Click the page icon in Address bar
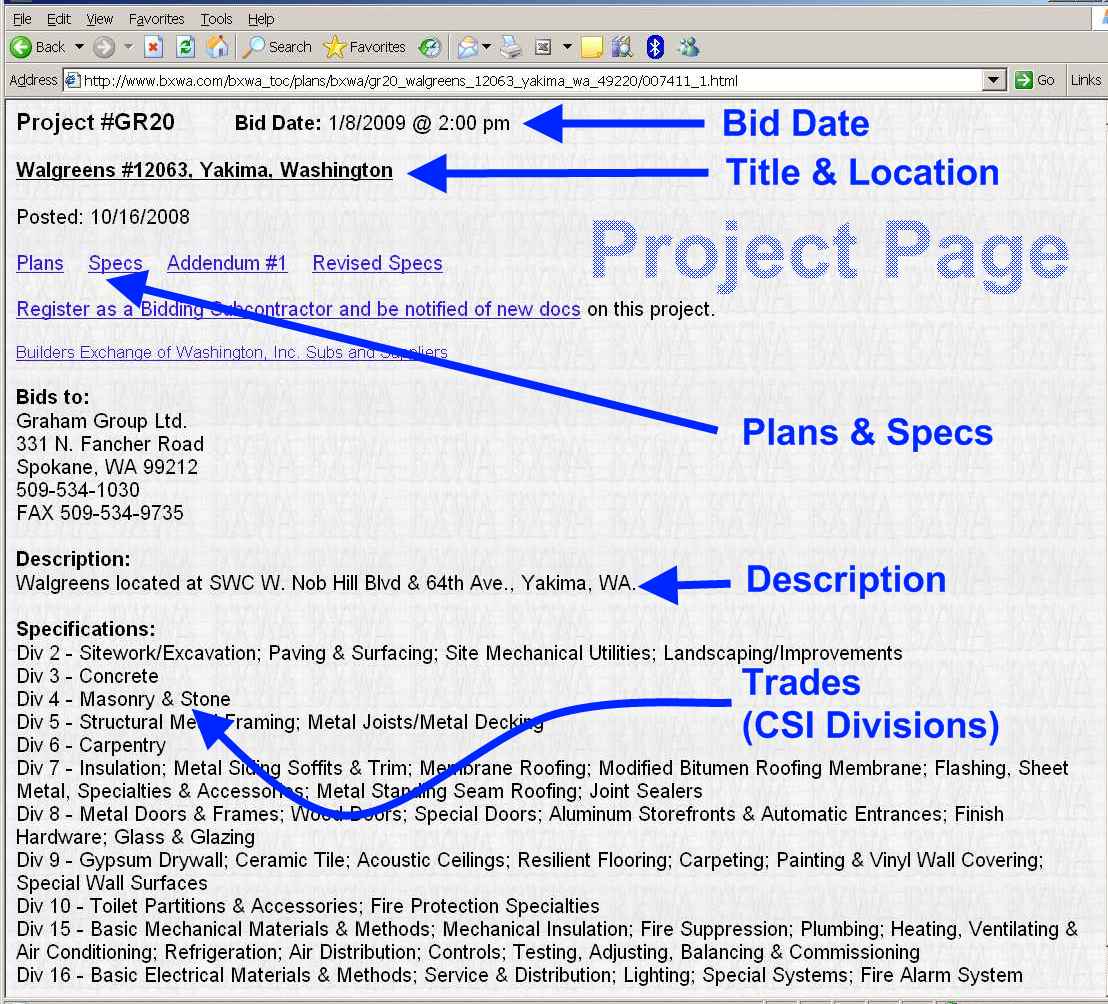Screen dimensions: 1108x1004 point(72,81)
